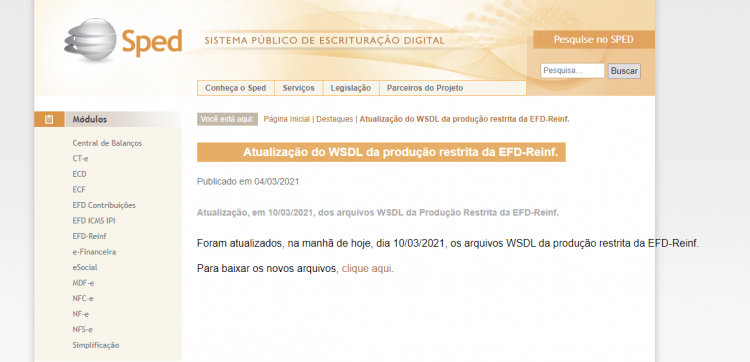This screenshot has width=750, height=362.
Task: Follow the 'clique aqui' download link
Action: click(366, 269)
